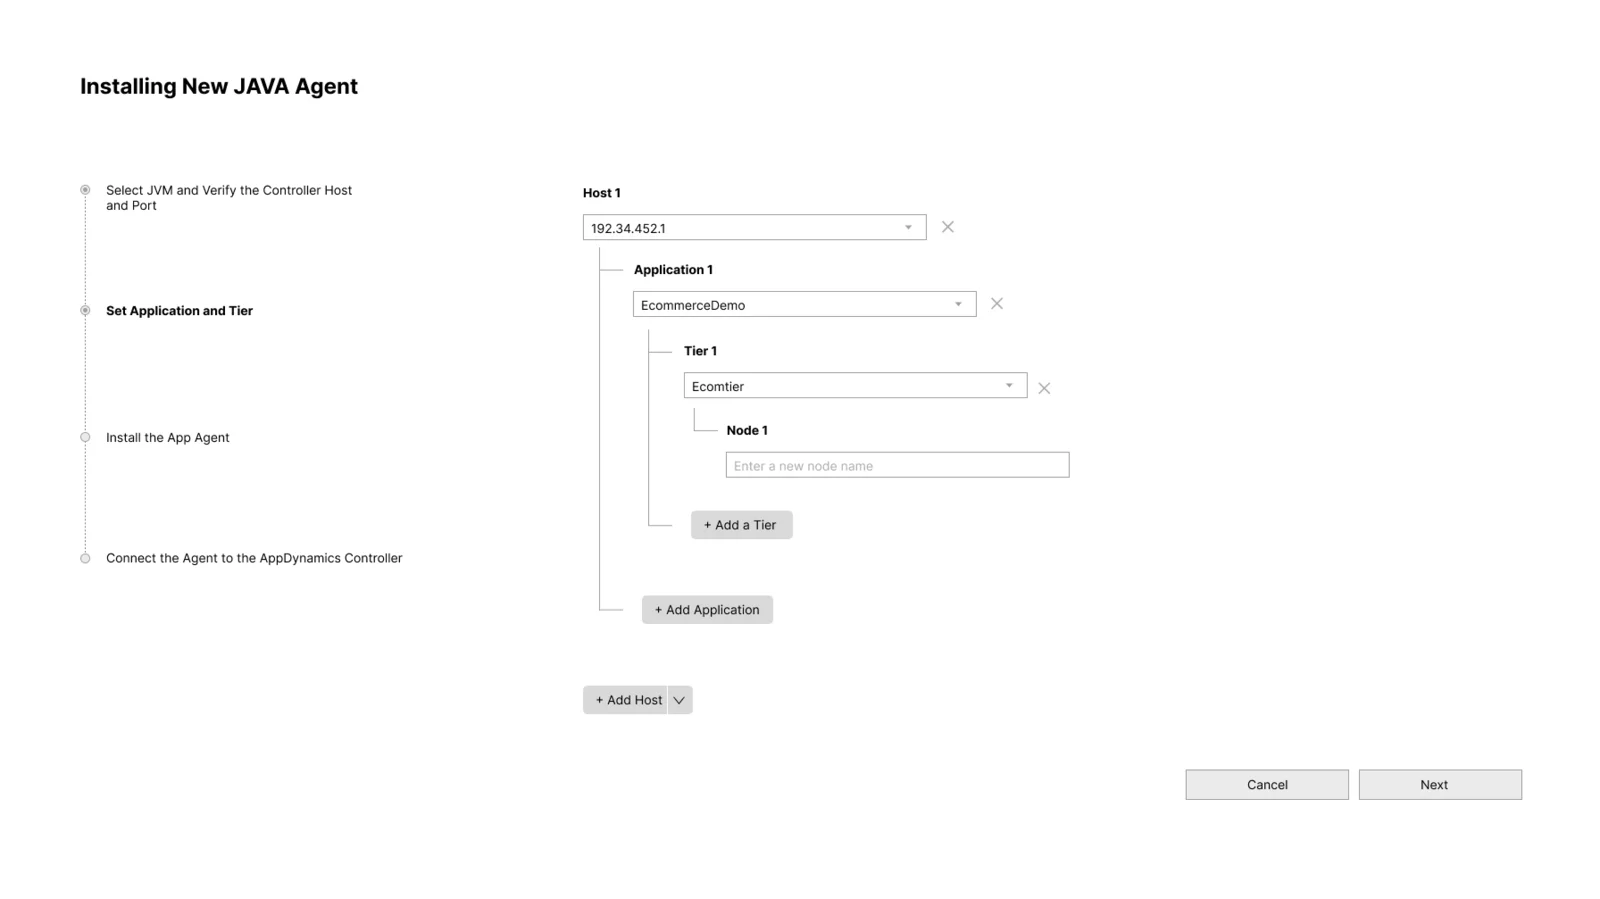This screenshot has width=1600, height=899.
Task: Click the Install the App Agent step circle
Action: pyautogui.click(x=85, y=437)
